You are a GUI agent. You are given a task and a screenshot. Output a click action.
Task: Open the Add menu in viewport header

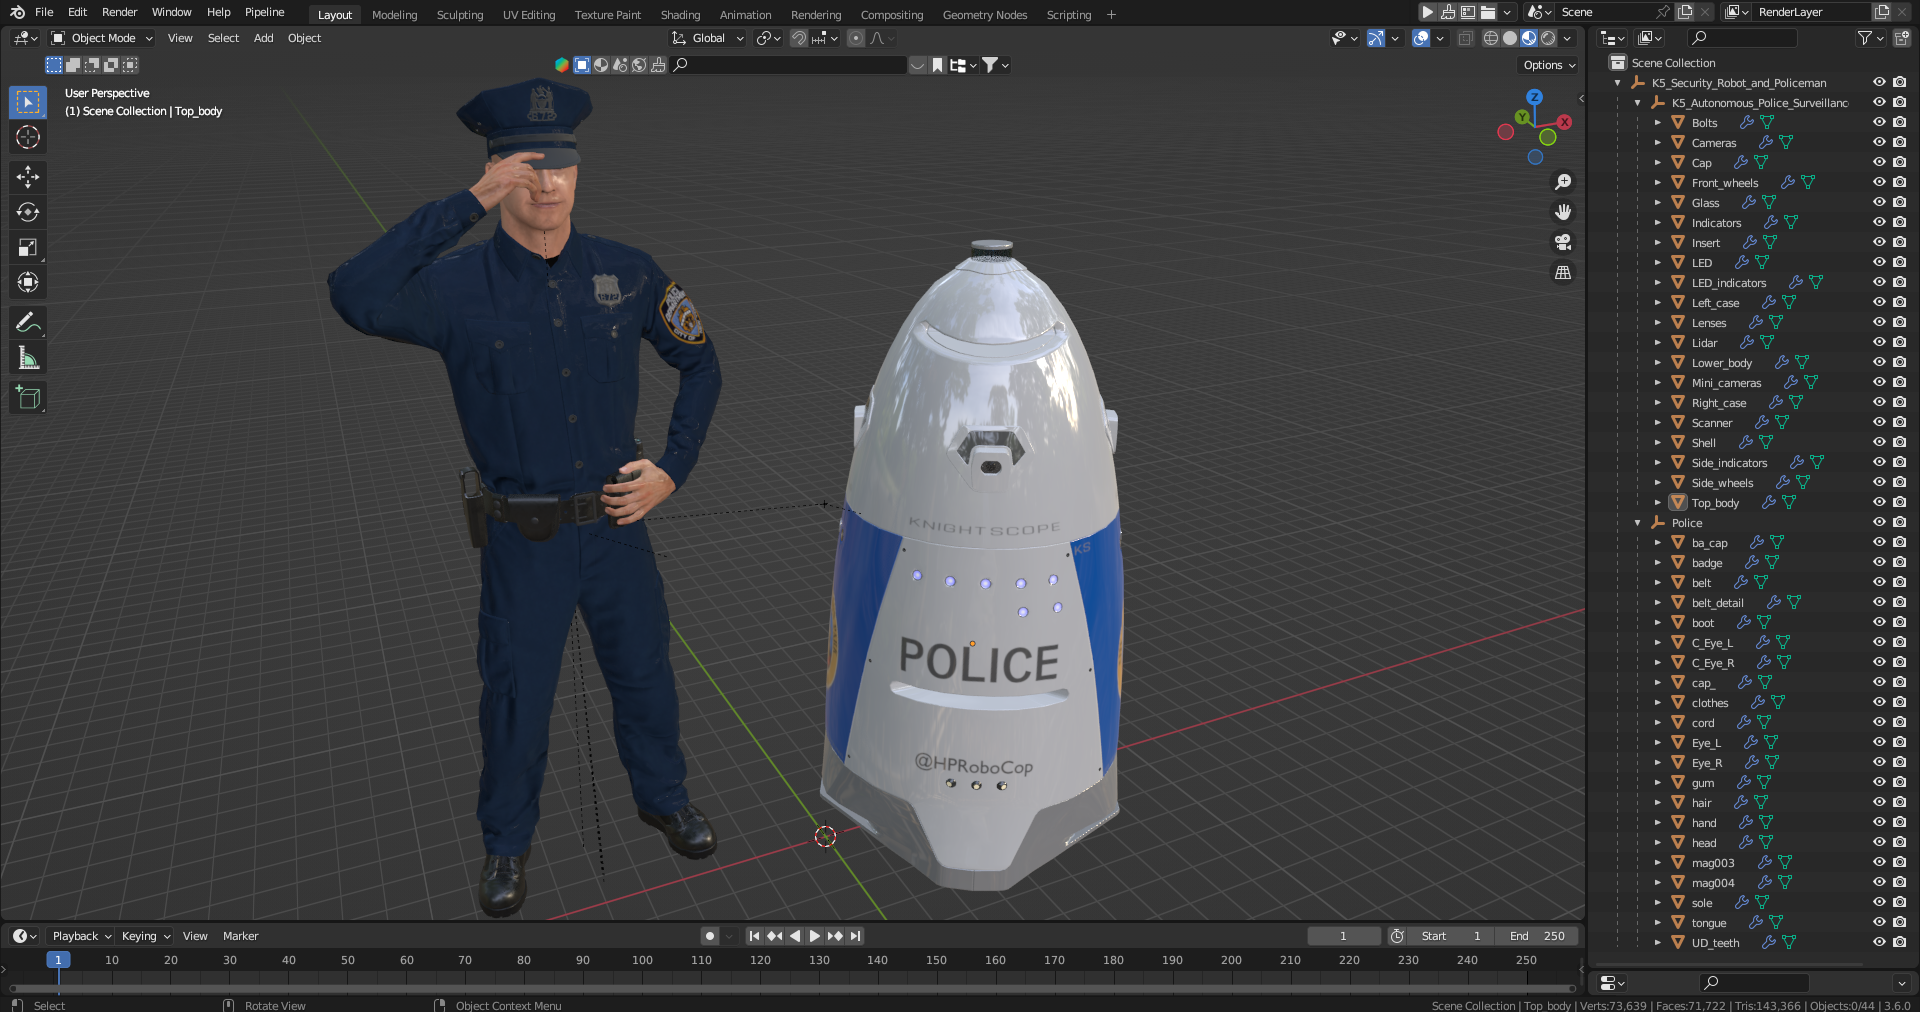point(263,38)
